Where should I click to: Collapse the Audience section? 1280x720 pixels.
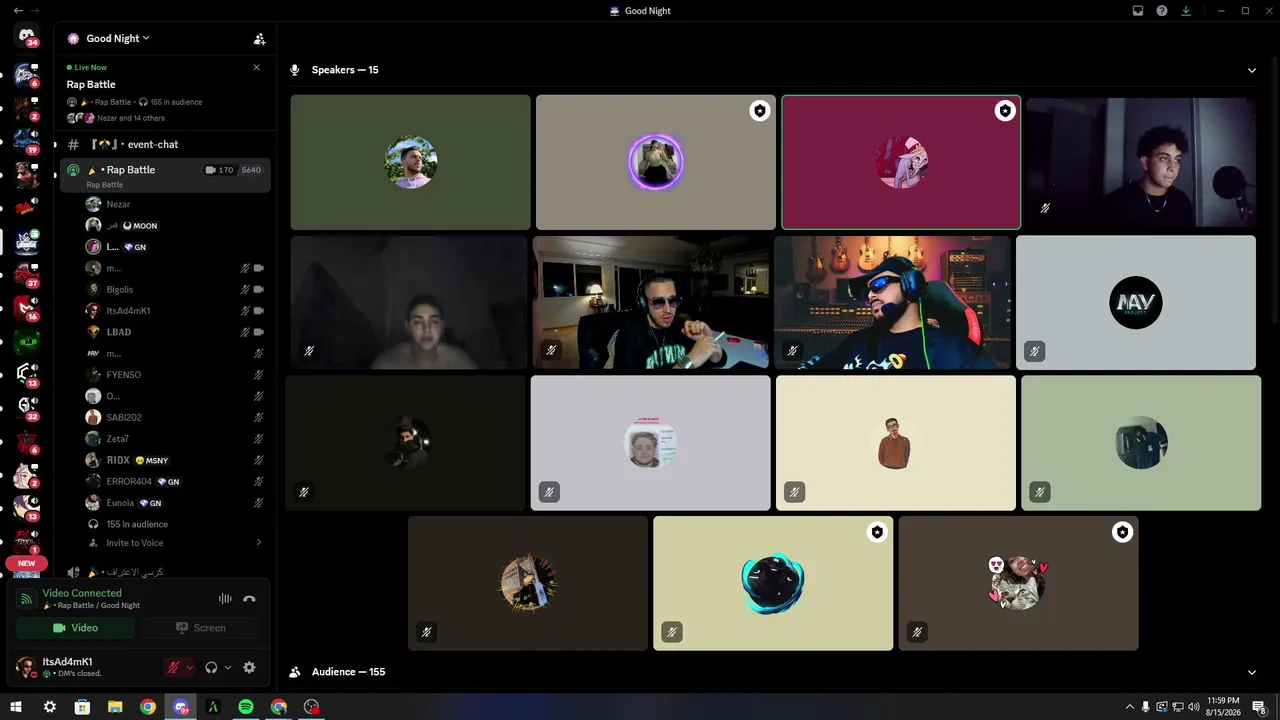(1252, 672)
